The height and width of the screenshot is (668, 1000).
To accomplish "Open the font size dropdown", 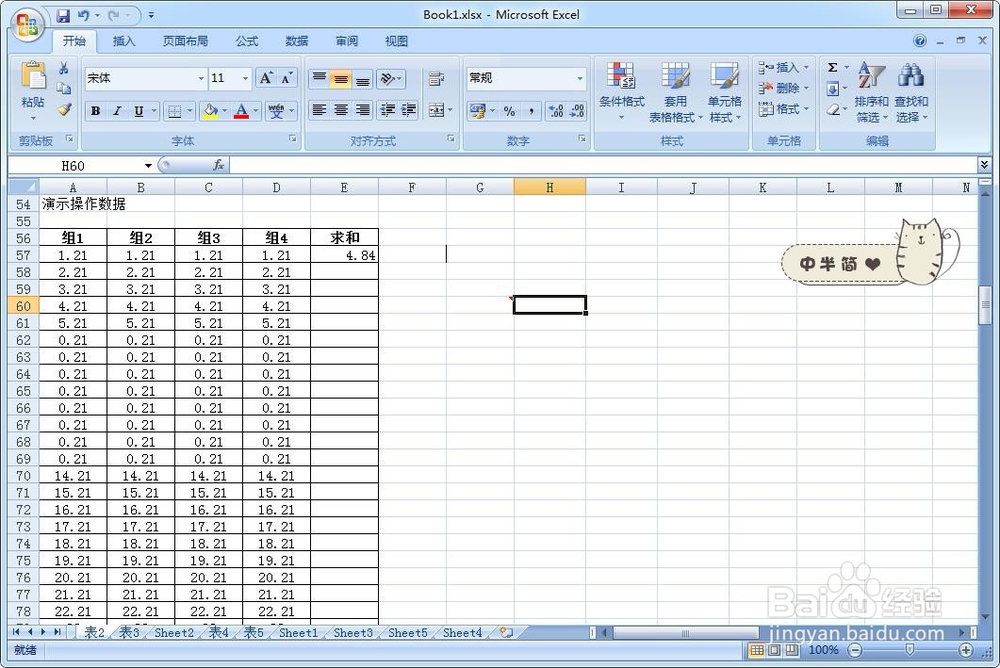I will (245, 78).
